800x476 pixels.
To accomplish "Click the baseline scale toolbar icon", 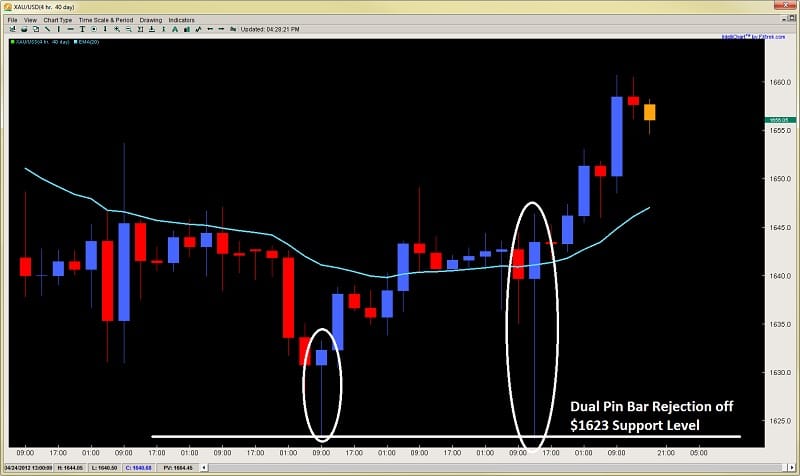I will pyautogui.click(x=152, y=29).
